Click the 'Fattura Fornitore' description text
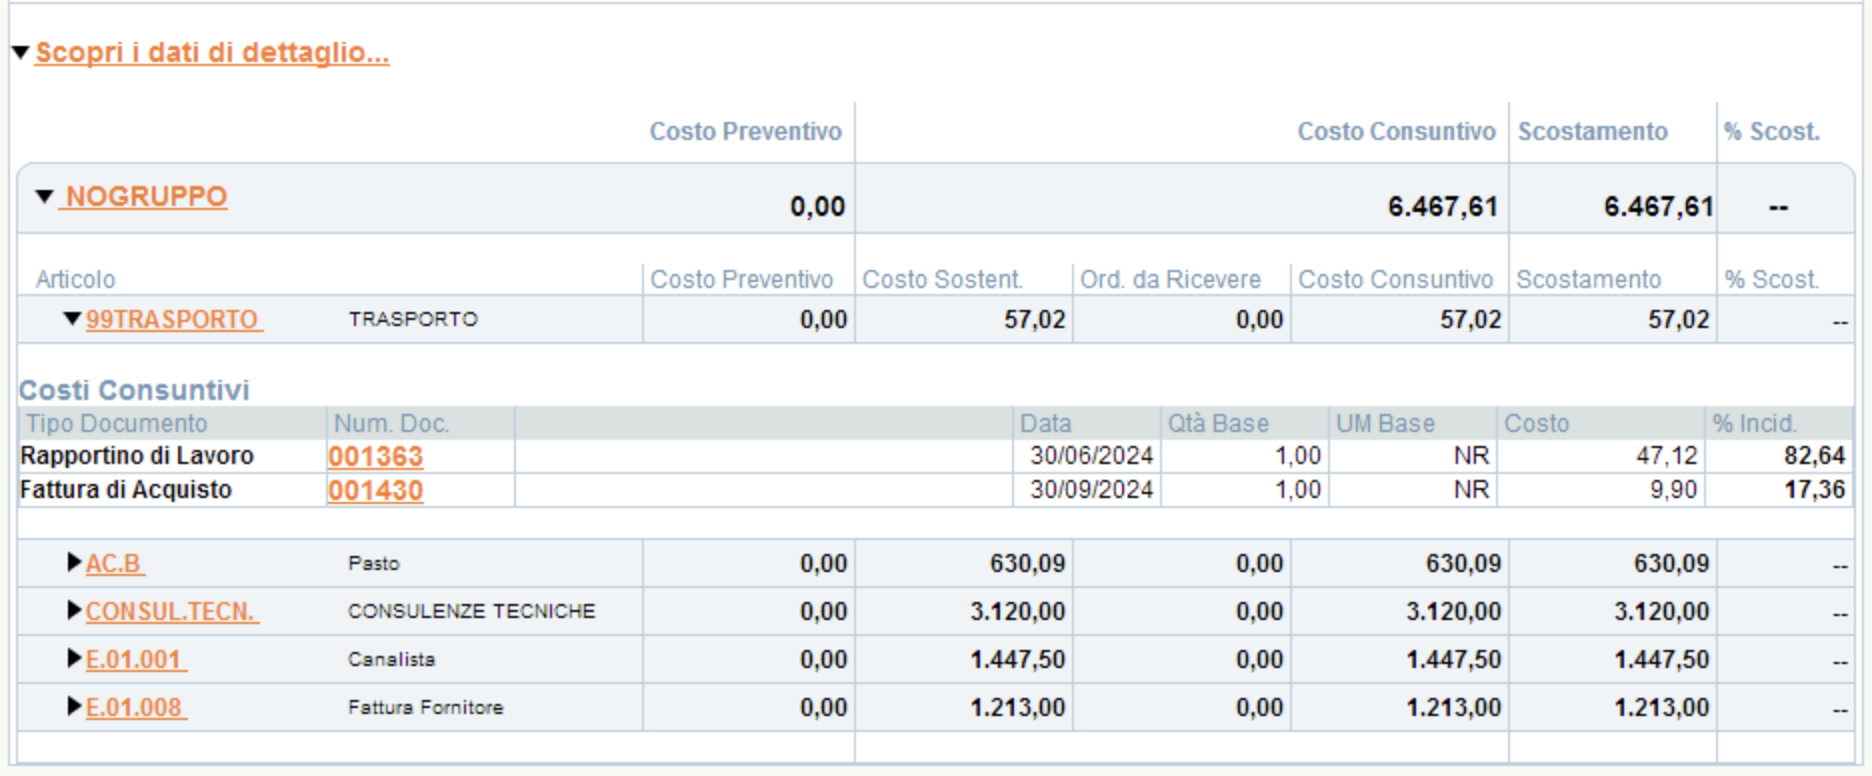1872x776 pixels. pyautogui.click(x=425, y=707)
